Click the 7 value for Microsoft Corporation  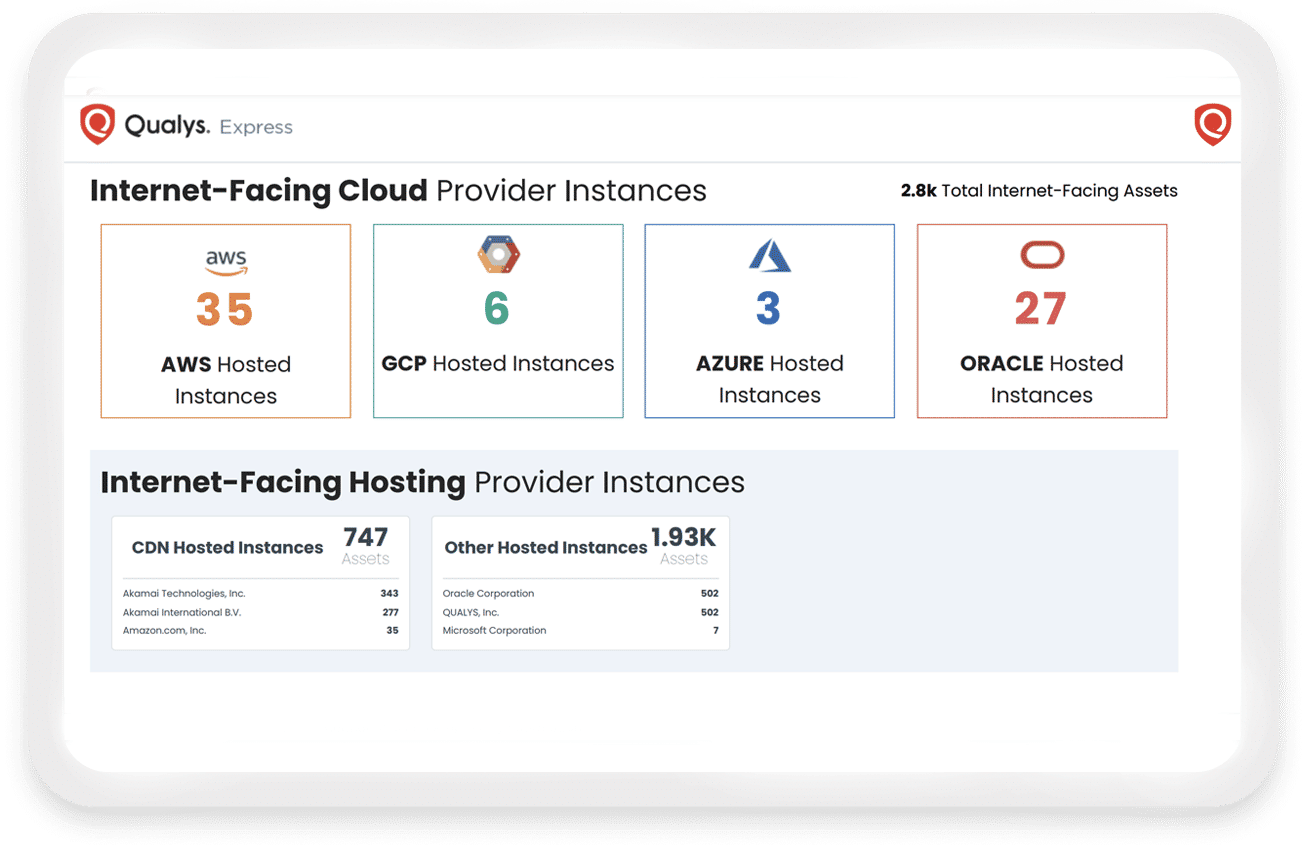(x=716, y=631)
